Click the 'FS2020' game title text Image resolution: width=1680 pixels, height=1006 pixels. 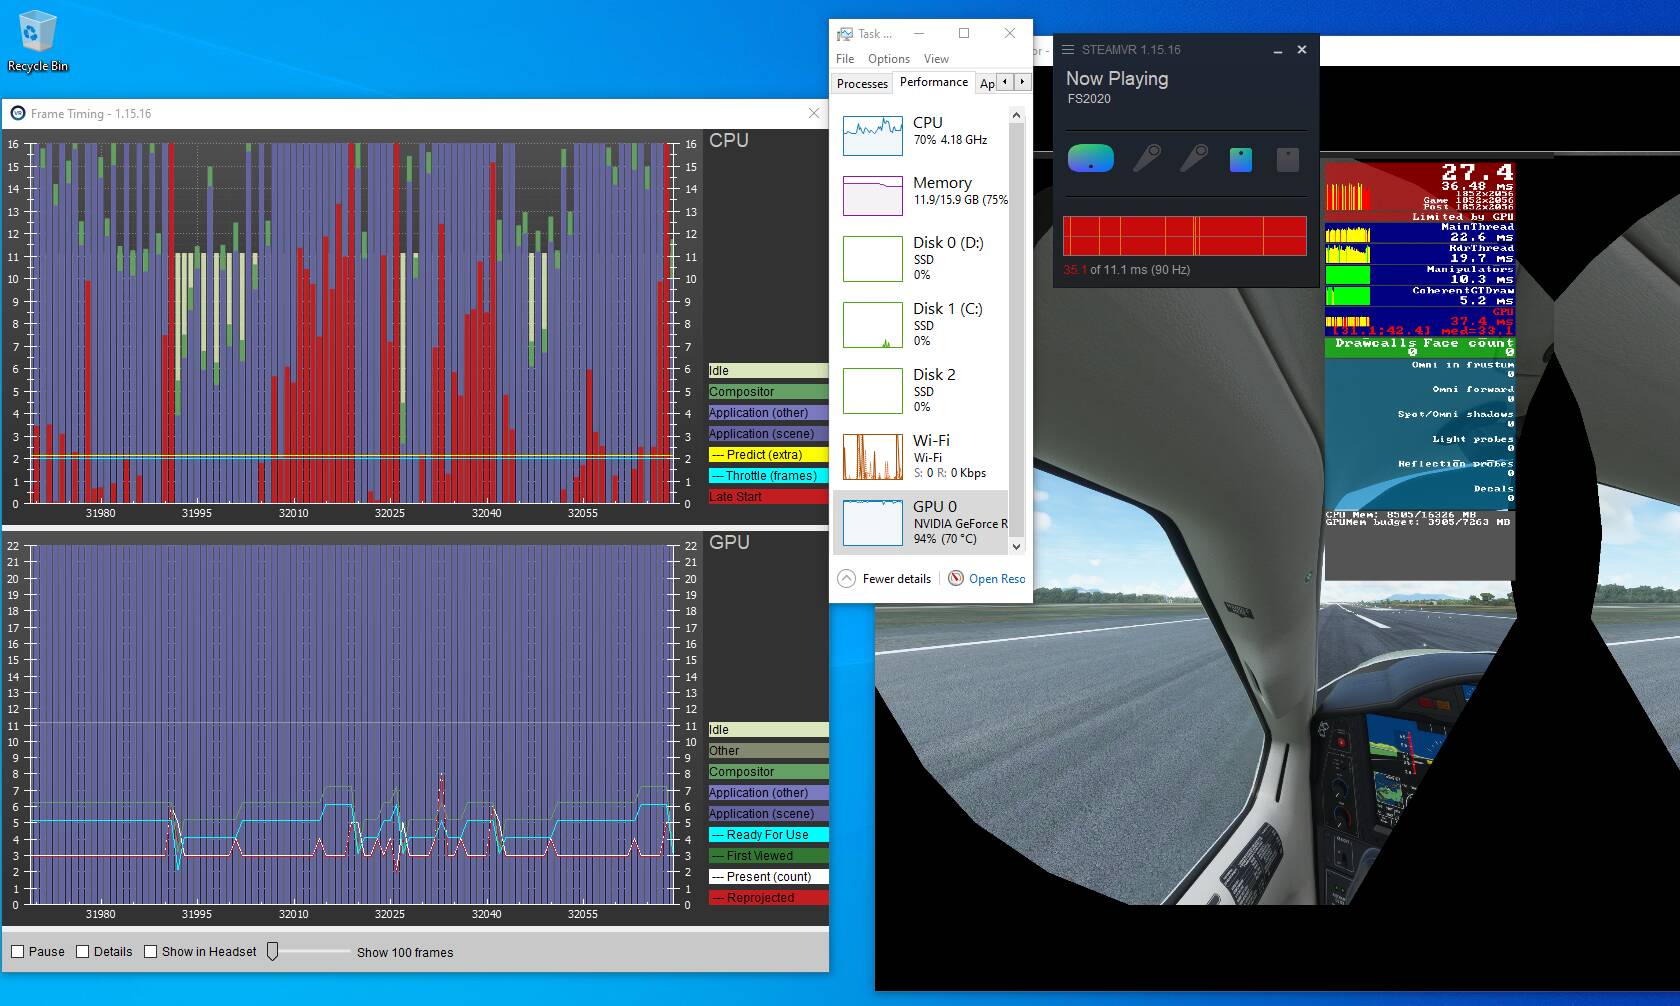click(x=1089, y=99)
